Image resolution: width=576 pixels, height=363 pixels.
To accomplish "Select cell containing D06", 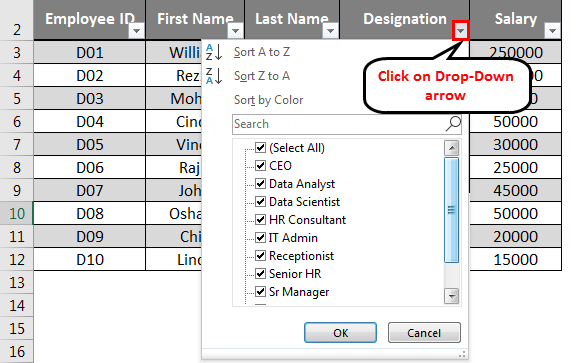I will pyautogui.click(x=90, y=168).
